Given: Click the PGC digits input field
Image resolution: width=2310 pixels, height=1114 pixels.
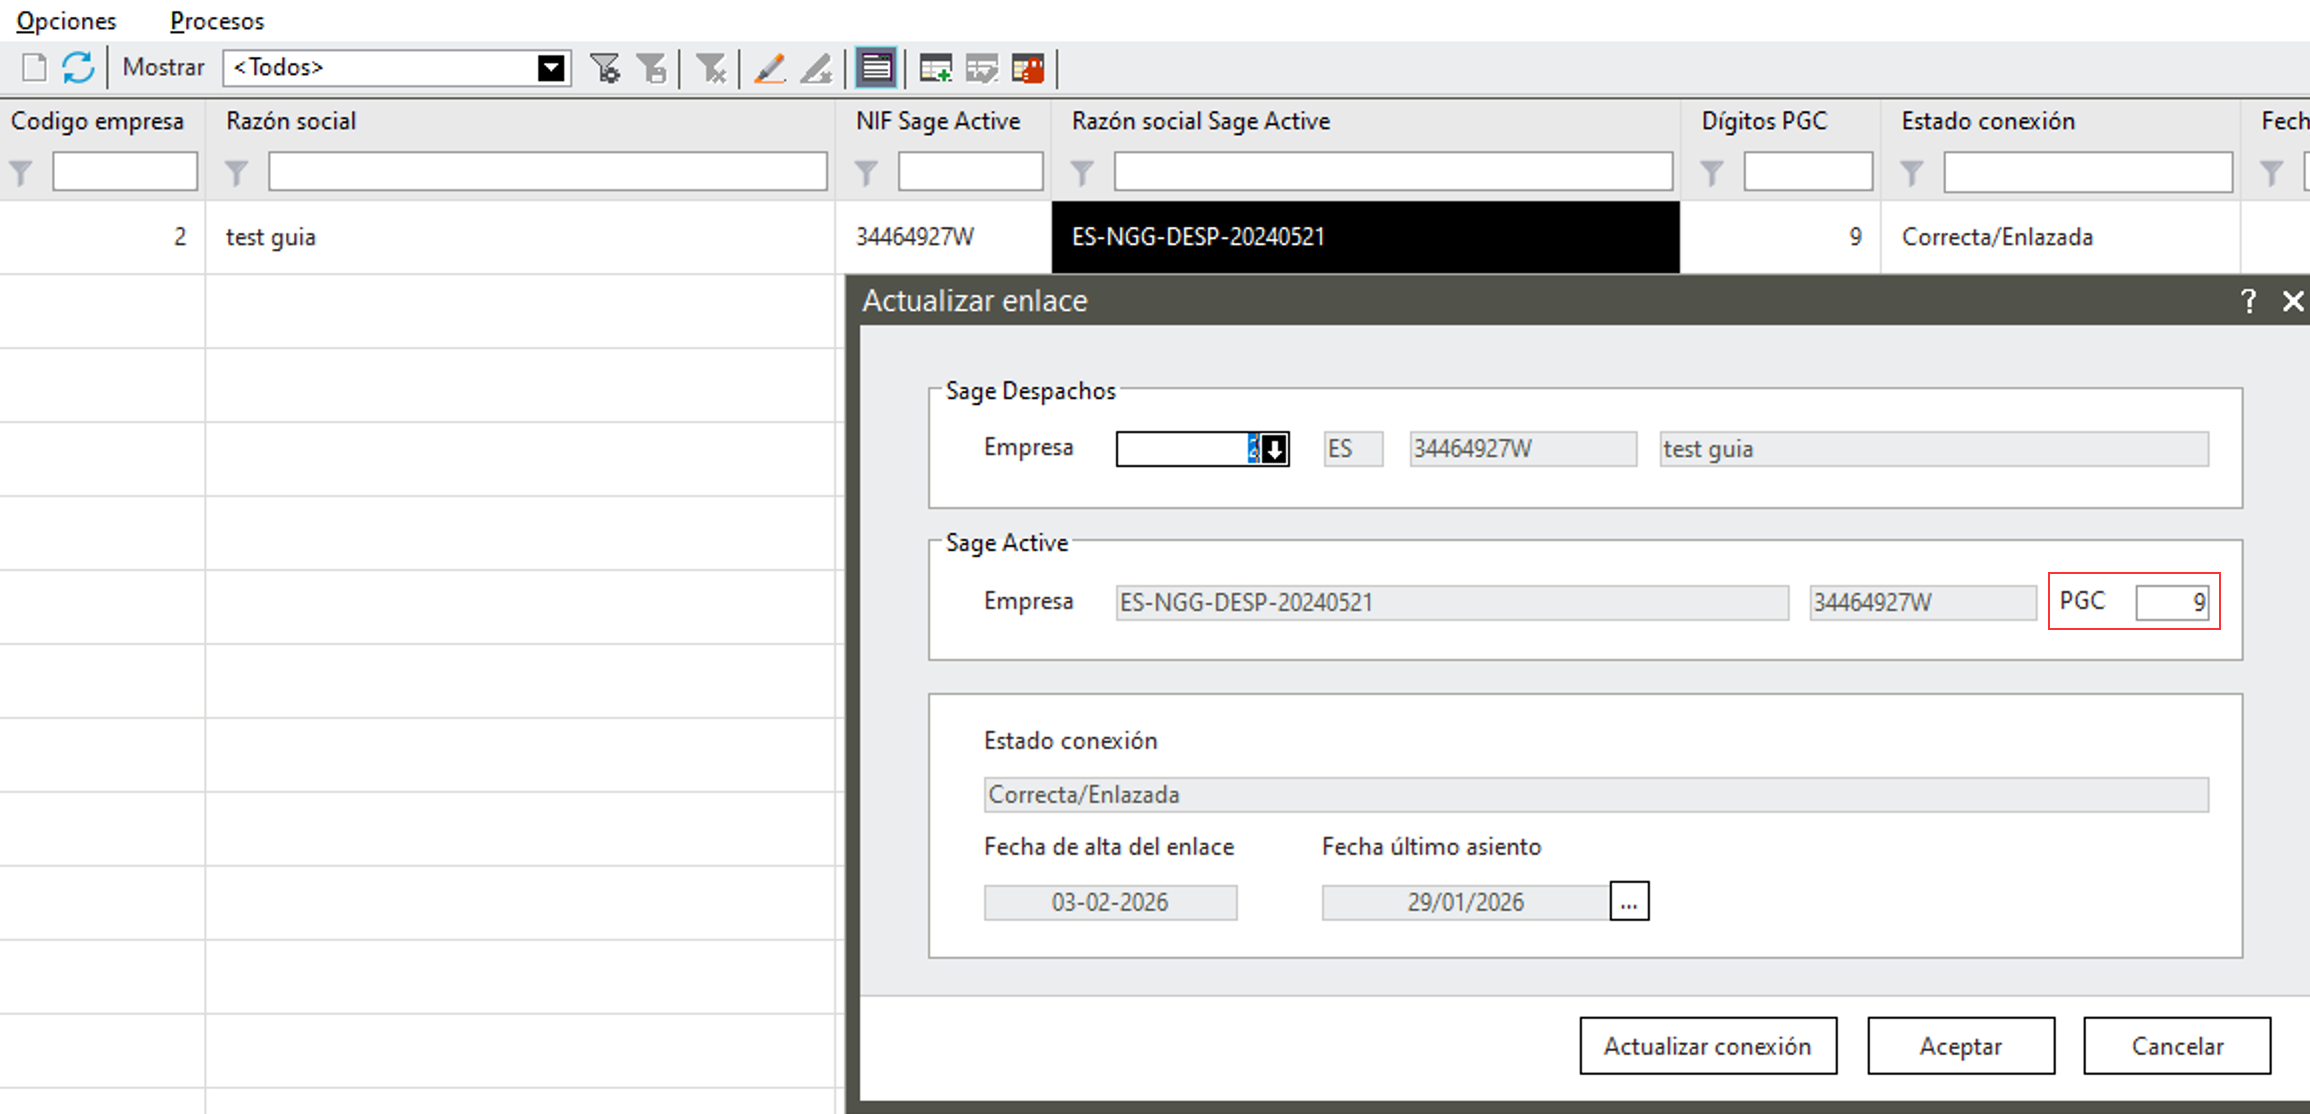Looking at the screenshot, I should [2171, 603].
